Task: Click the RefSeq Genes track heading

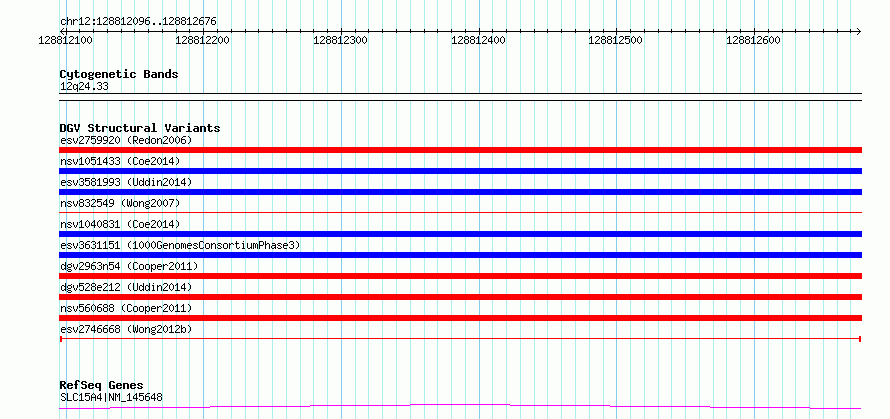Action: click(x=101, y=386)
